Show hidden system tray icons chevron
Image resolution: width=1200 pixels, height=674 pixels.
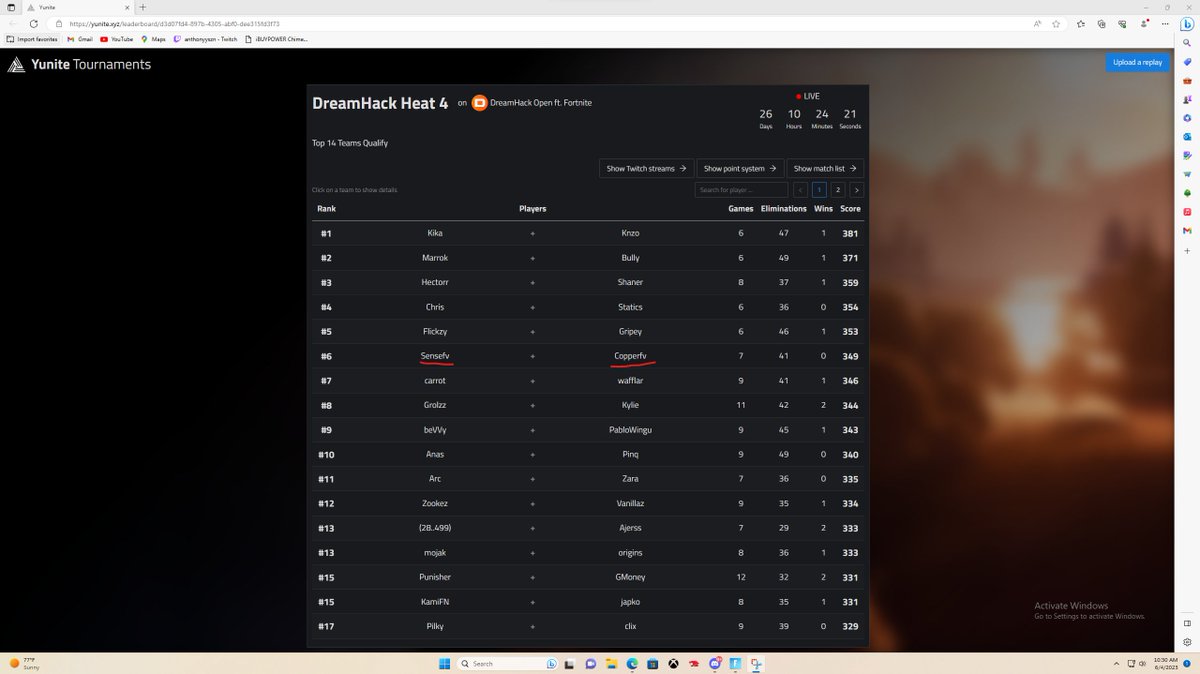pos(1116,663)
